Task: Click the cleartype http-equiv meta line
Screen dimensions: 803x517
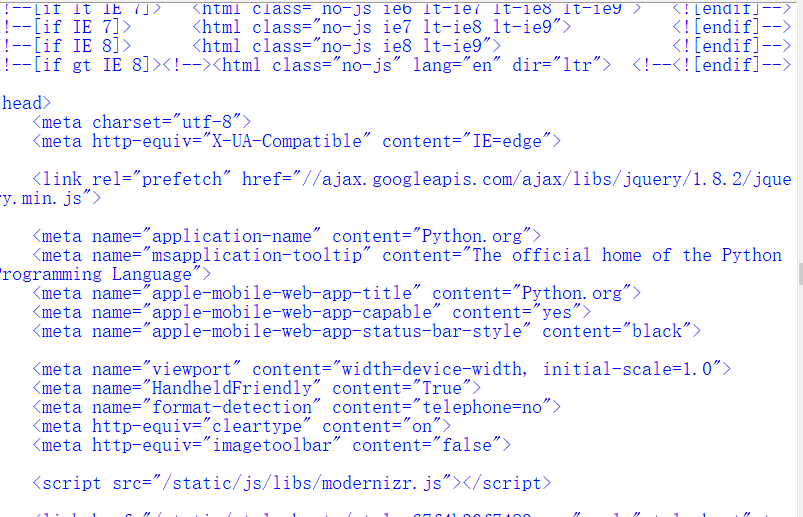Action: point(242,426)
